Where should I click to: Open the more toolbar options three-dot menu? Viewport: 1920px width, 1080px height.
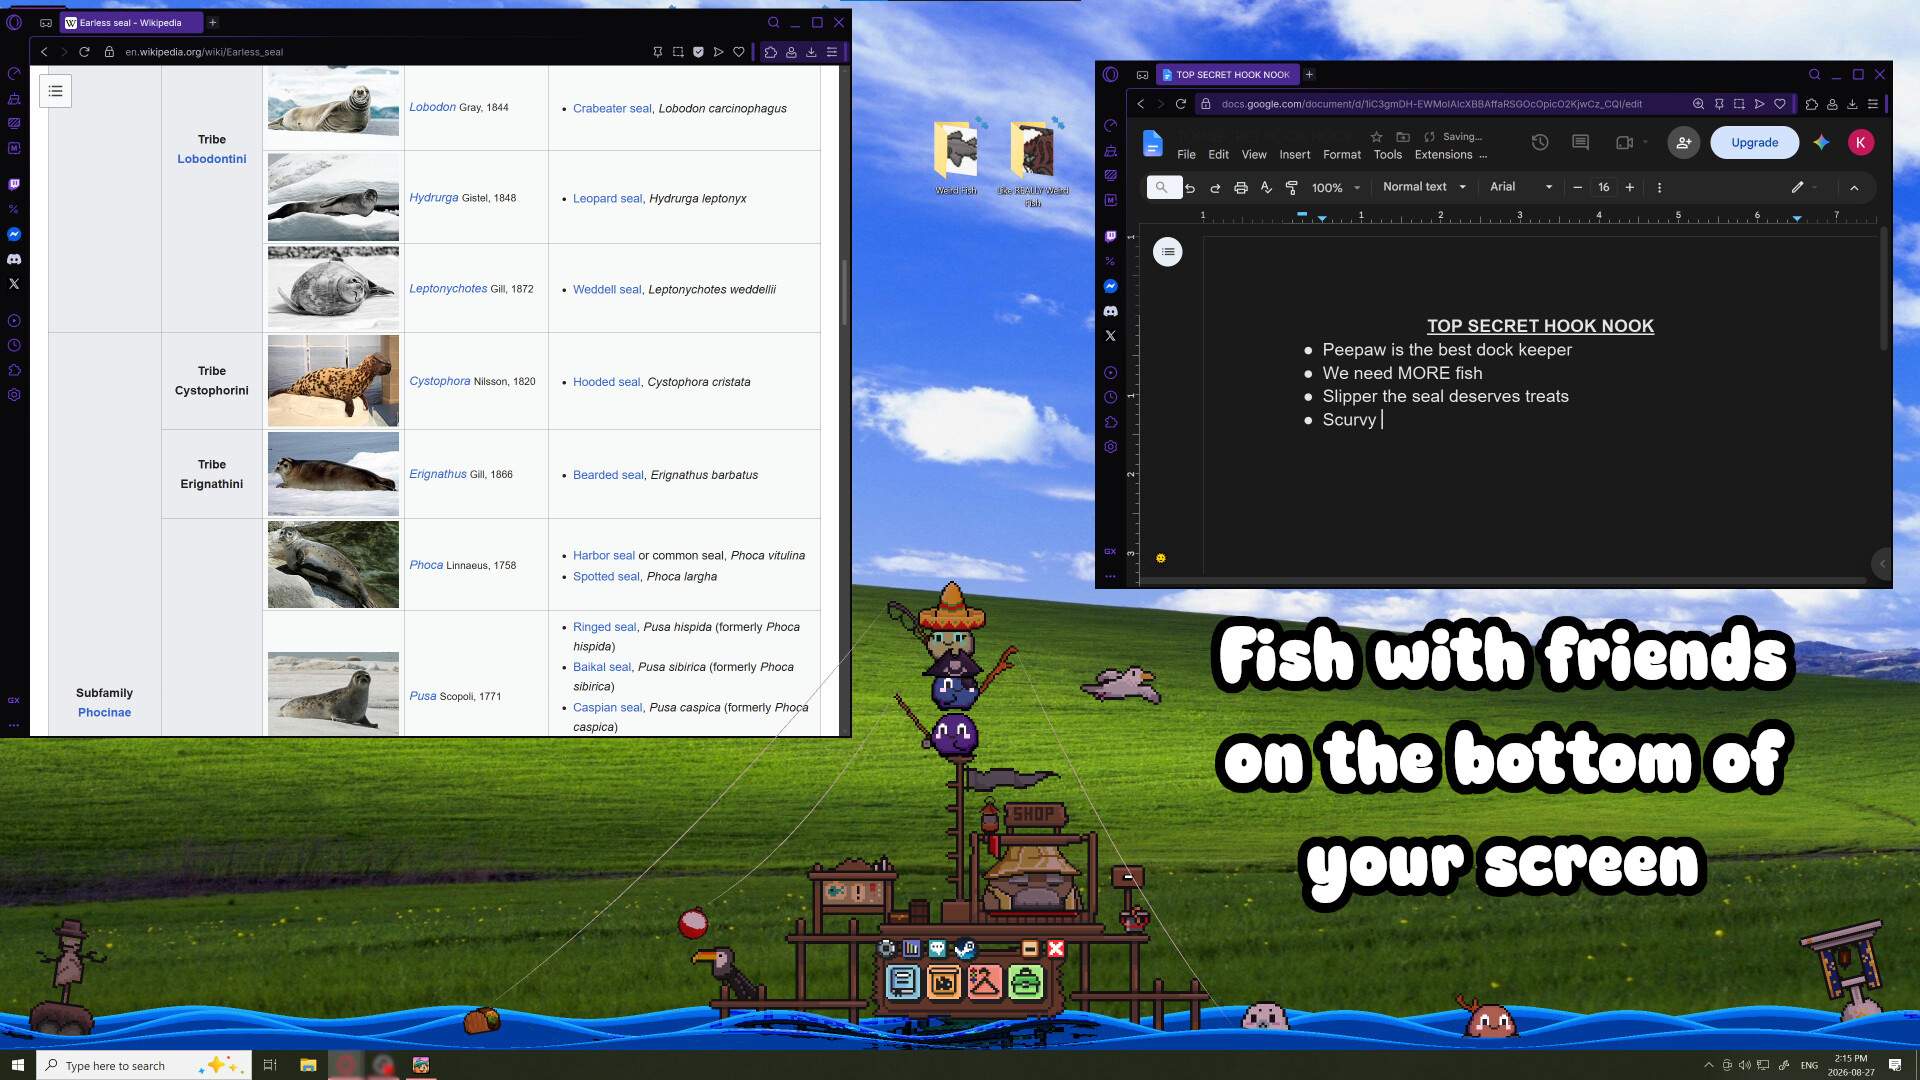coord(1659,188)
